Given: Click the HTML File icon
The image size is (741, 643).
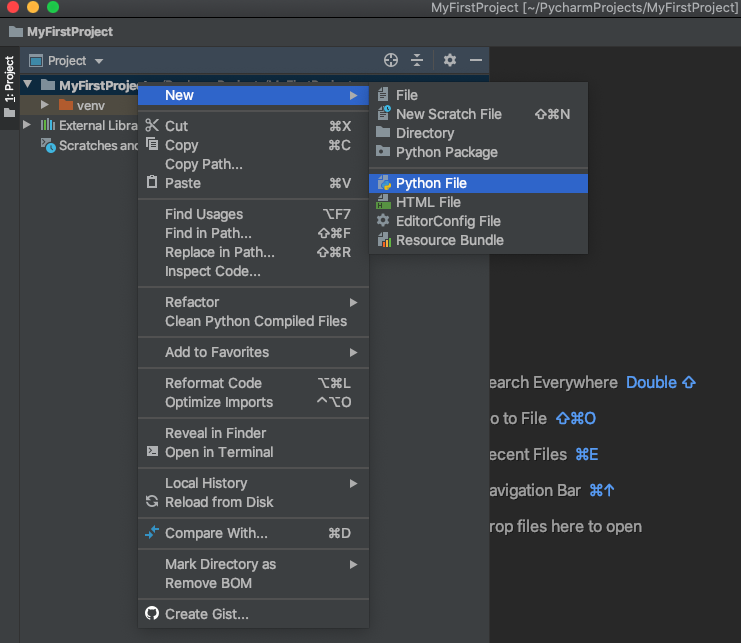Looking at the screenshot, I should pos(383,202).
